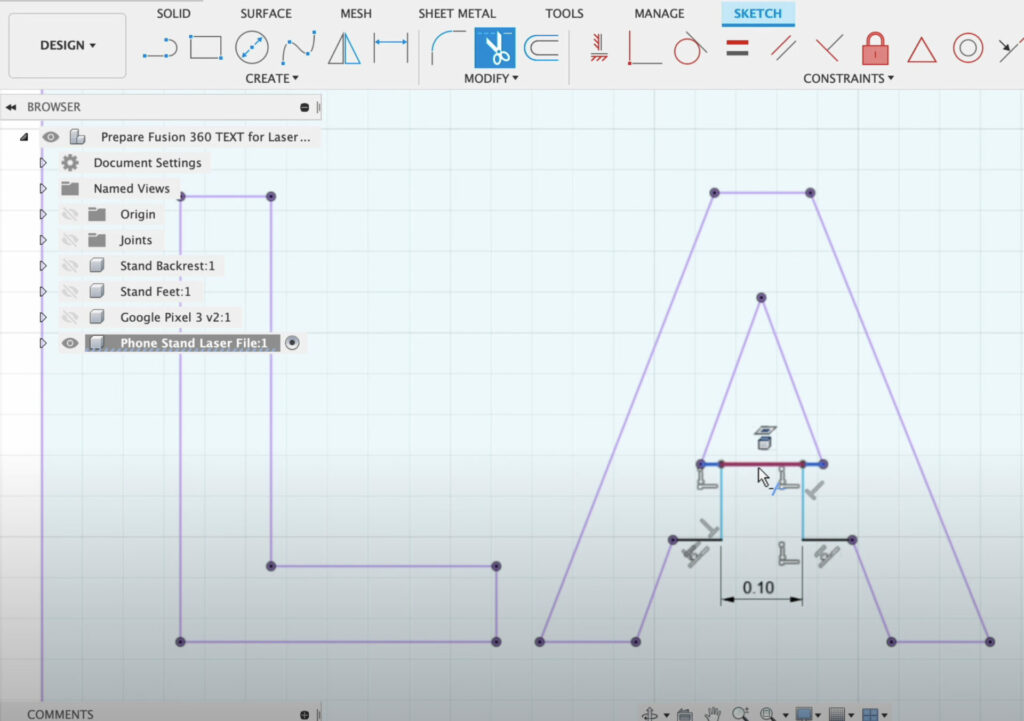Show the hidden Stand Backrest:1 component
Image resolution: width=1024 pixels, height=721 pixels.
(x=70, y=266)
